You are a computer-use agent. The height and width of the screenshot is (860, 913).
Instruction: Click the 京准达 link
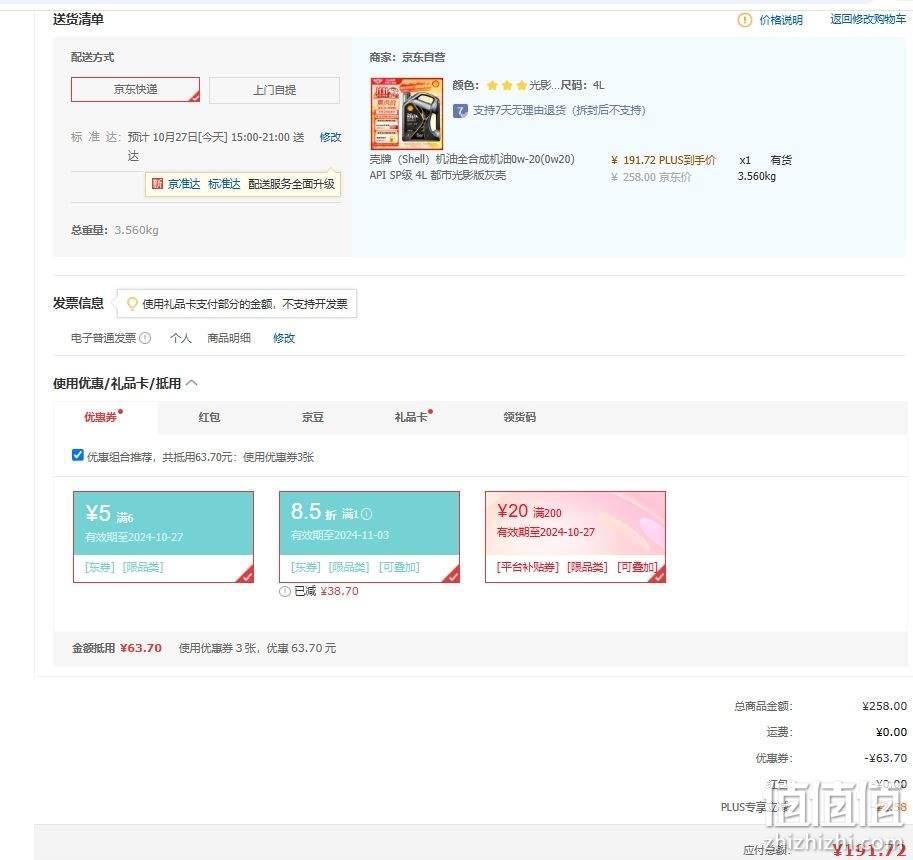click(x=183, y=184)
